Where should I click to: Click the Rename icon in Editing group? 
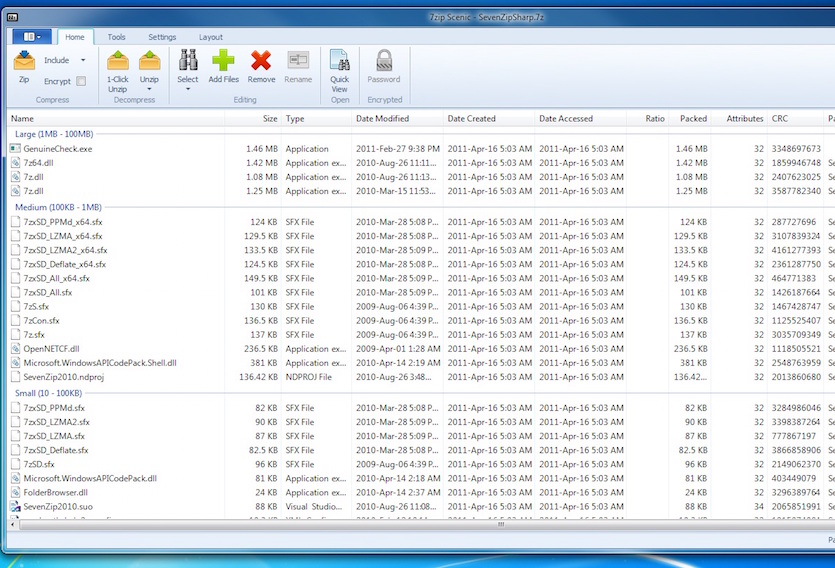pyautogui.click(x=298, y=61)
